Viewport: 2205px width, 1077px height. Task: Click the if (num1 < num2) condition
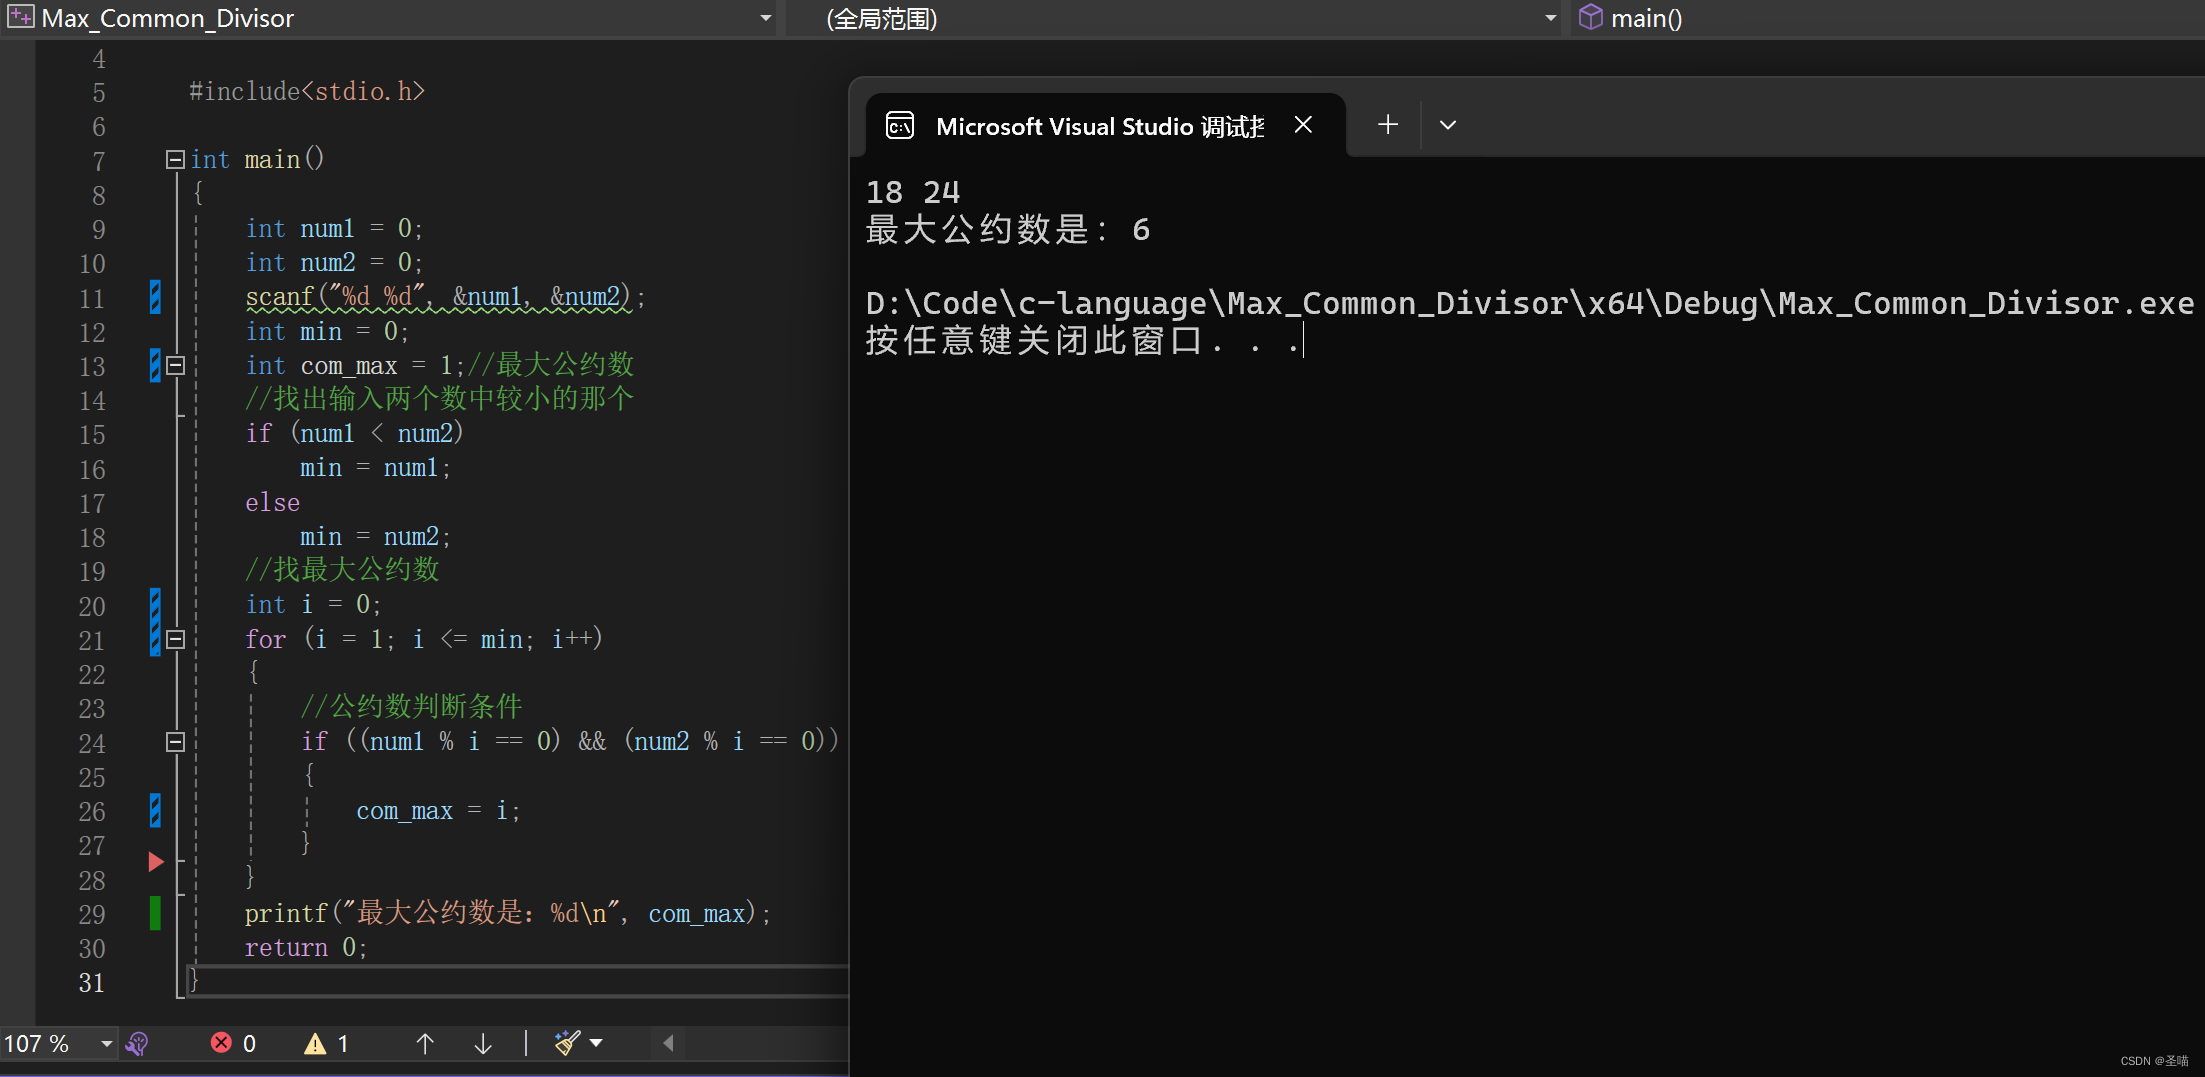(355, 434)
